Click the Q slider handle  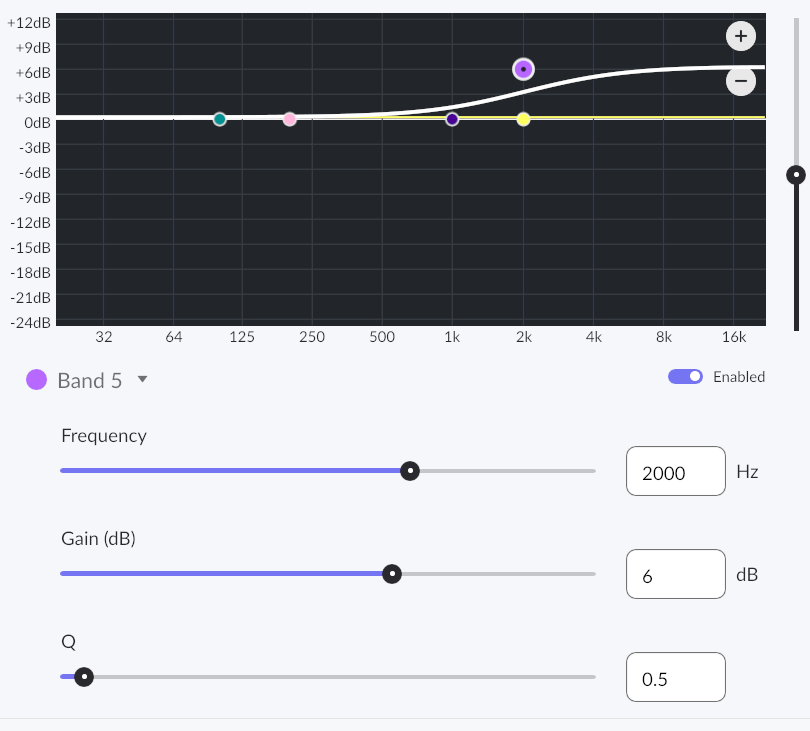pos(84,677)
